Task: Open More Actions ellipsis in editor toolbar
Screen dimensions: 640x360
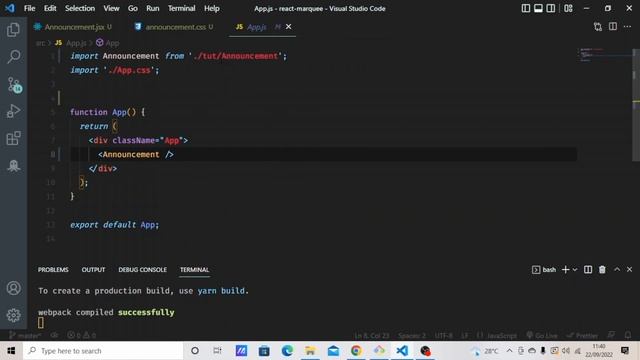Action: pyautogui.click(x=627, y=27)
